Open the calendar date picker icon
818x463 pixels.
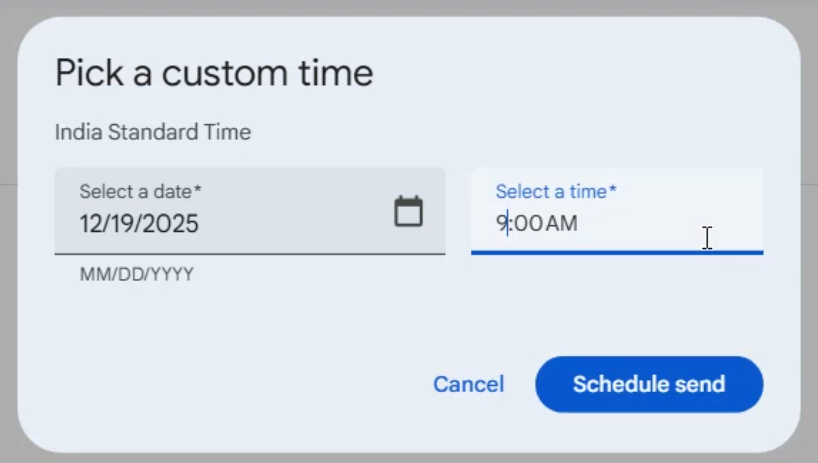coord(408,212)
